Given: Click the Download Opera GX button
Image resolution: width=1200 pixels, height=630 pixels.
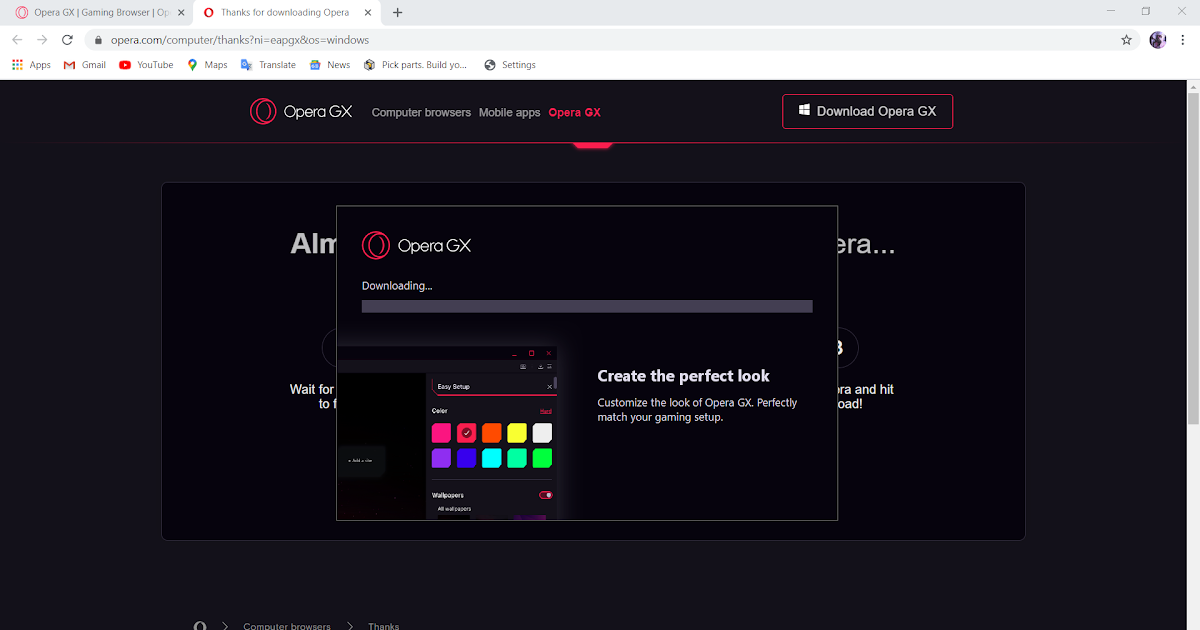Looking at the screenshot, I should pos(867,112).
